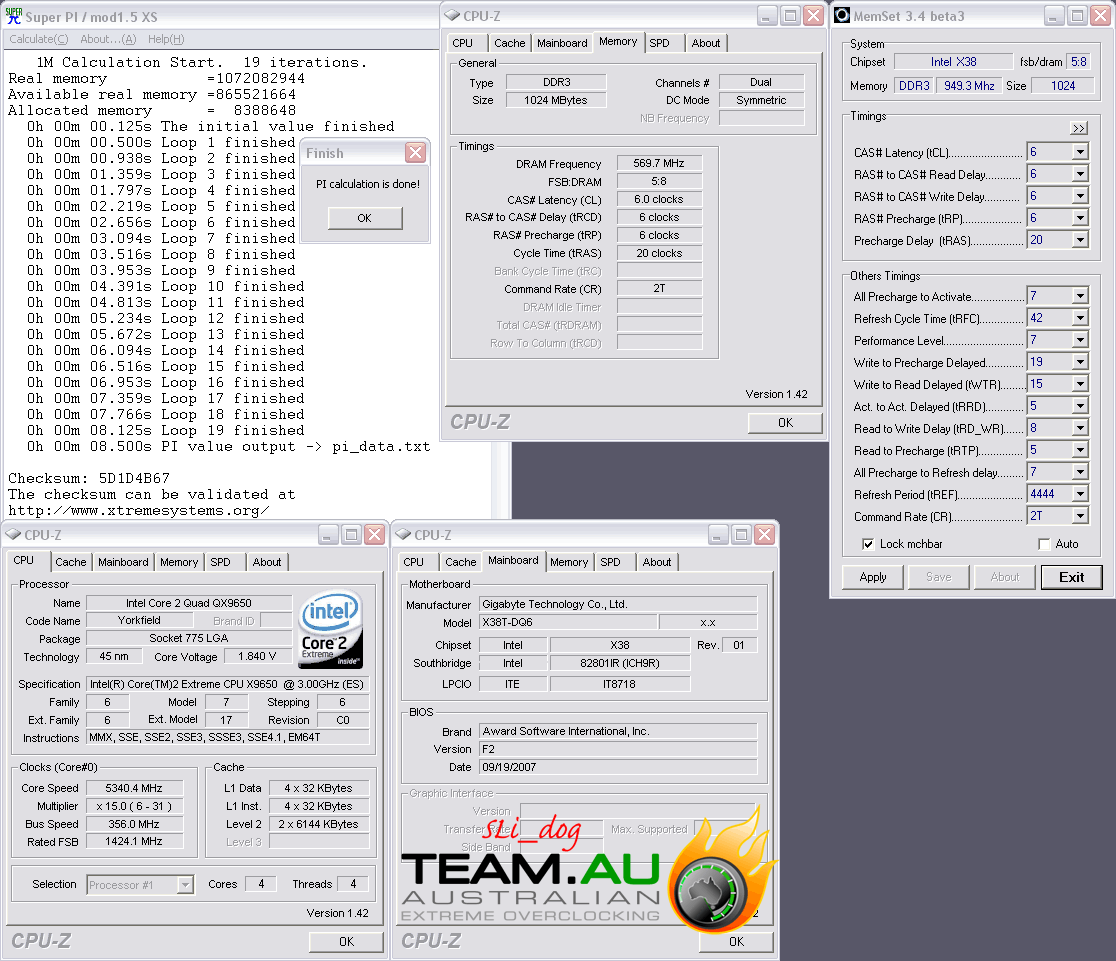Click the BIOS date 09/19/2007 value

point(618,767)
